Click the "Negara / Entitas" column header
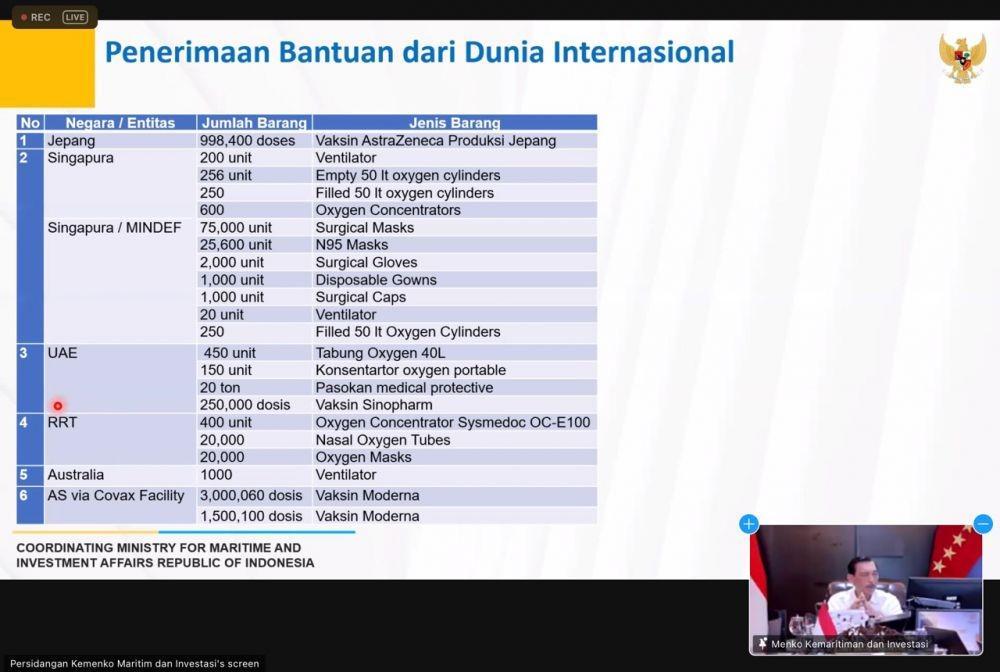Image resolution: width=1000 pixels, height=672 pixels. (120, 122)
